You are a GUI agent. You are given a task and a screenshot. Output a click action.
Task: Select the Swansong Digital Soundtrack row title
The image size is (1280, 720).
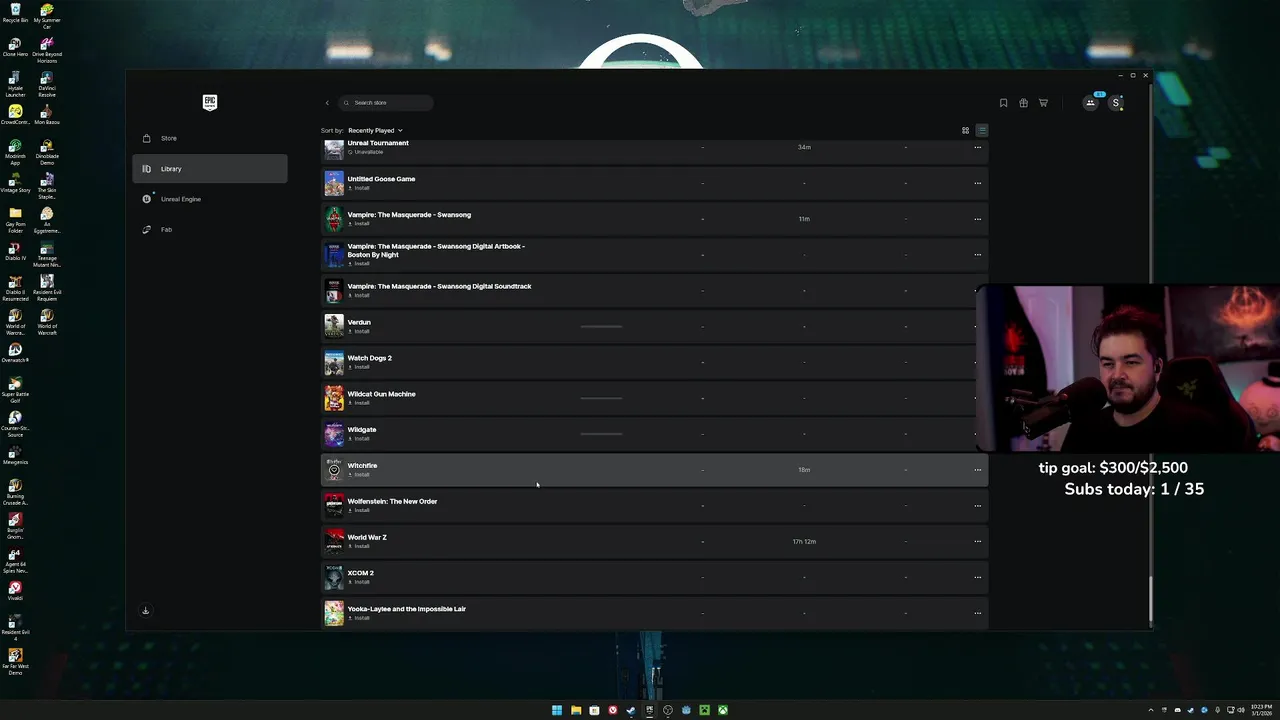tap(439, 286)
